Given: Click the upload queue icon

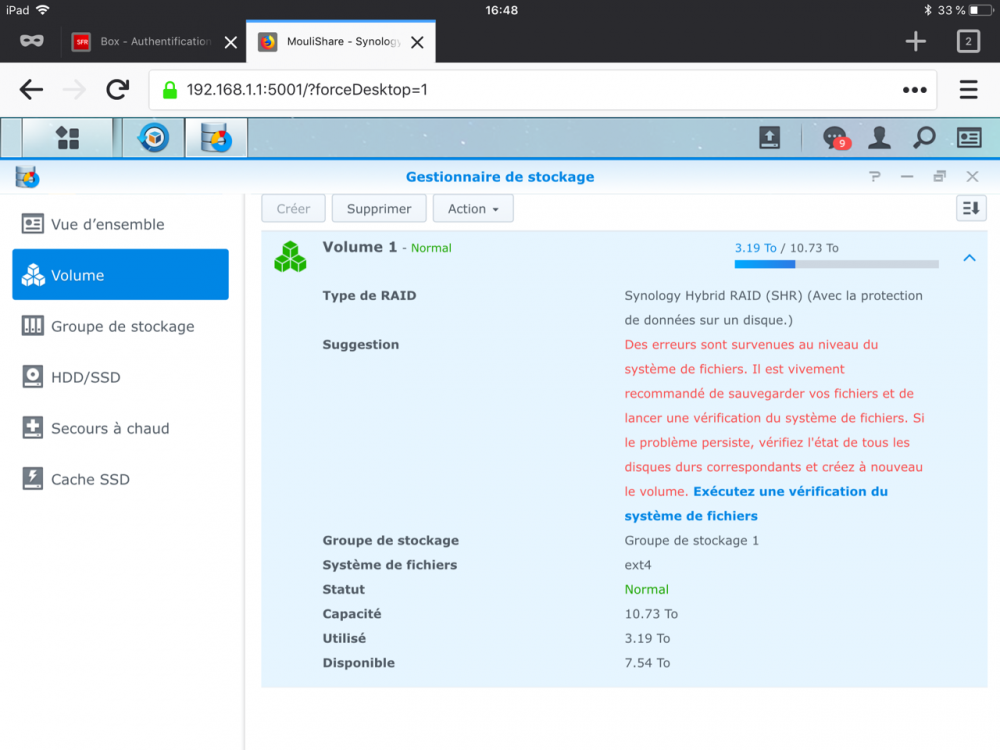Looking at the screenshot, I should coord(770,138).
